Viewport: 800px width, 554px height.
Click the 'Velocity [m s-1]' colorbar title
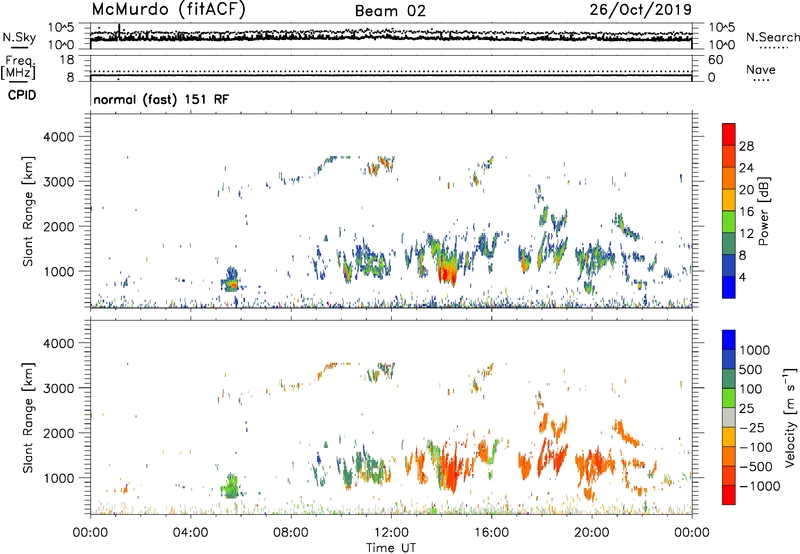[790, 417]
